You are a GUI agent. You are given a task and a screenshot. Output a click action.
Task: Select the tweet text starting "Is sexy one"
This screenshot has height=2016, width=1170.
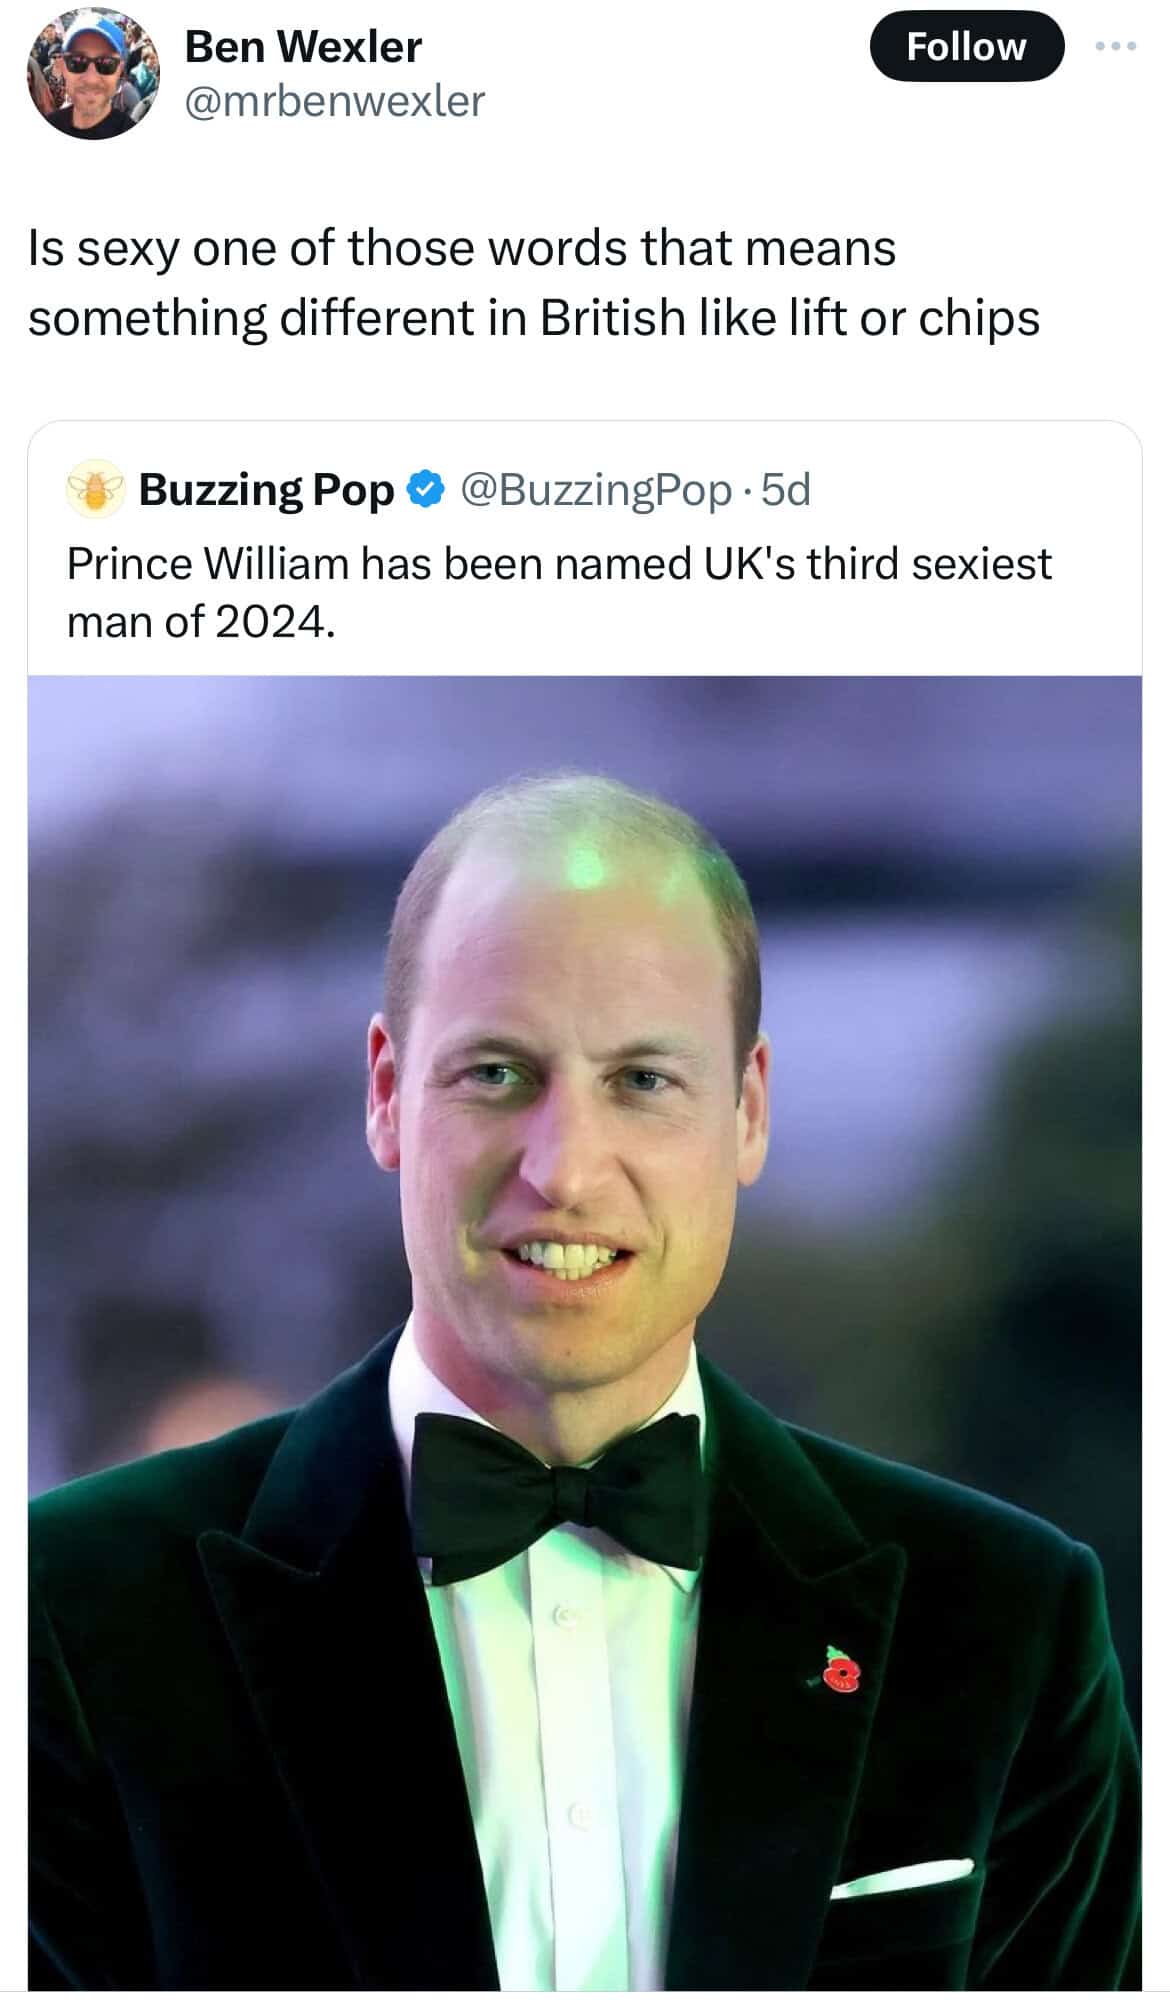(534, 283)
